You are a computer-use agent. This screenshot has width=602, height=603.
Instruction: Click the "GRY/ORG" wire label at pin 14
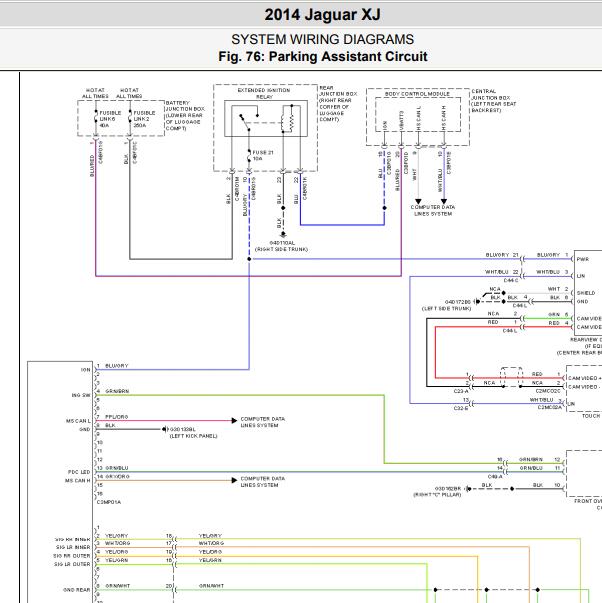click(117, 476)
